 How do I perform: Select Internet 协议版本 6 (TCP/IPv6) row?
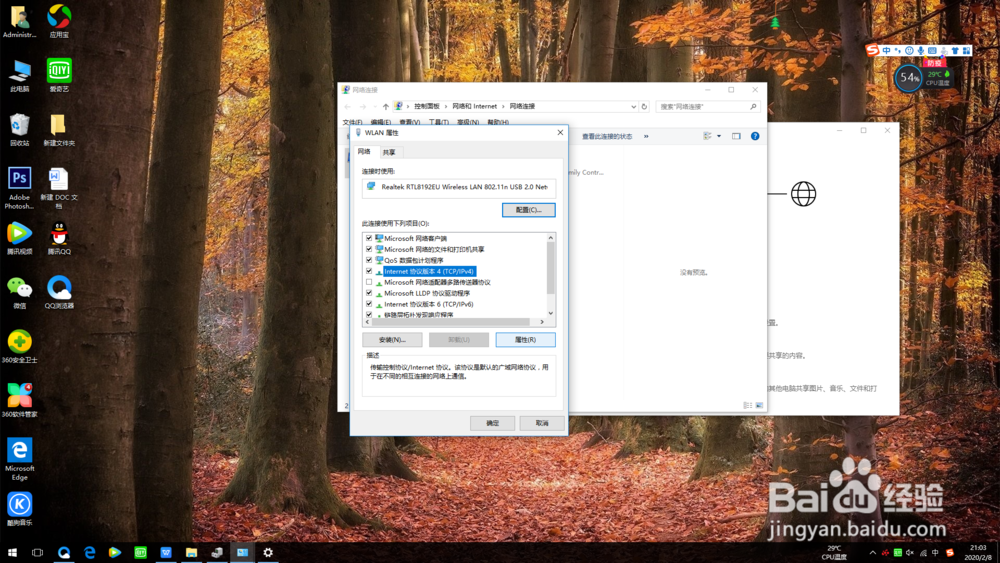point(429,304)
